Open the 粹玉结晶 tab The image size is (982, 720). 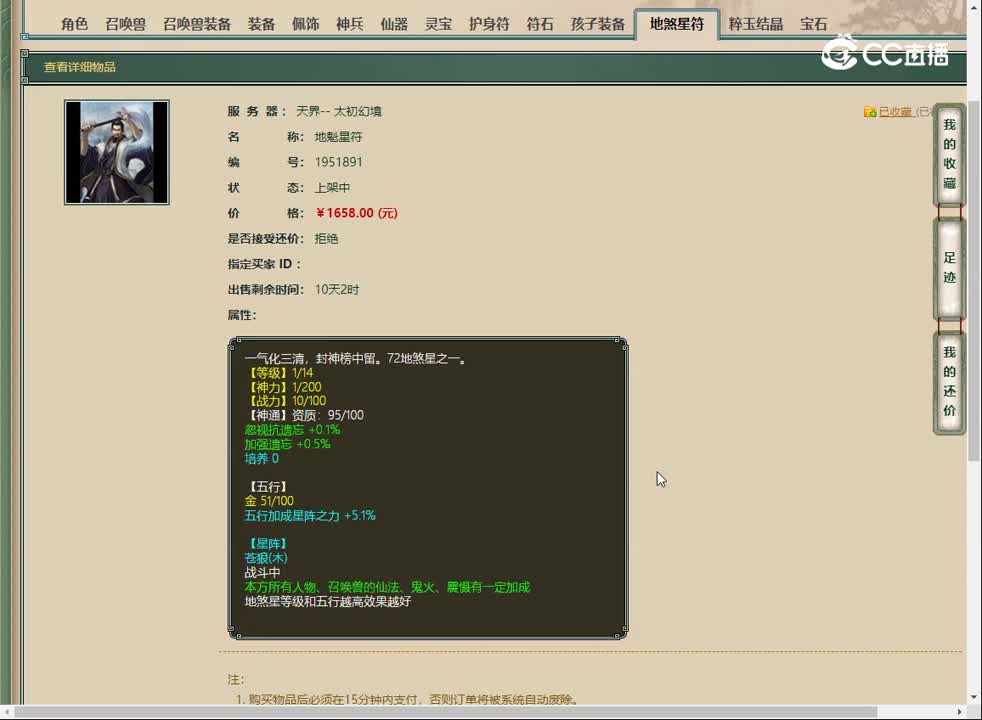point(755,24)
